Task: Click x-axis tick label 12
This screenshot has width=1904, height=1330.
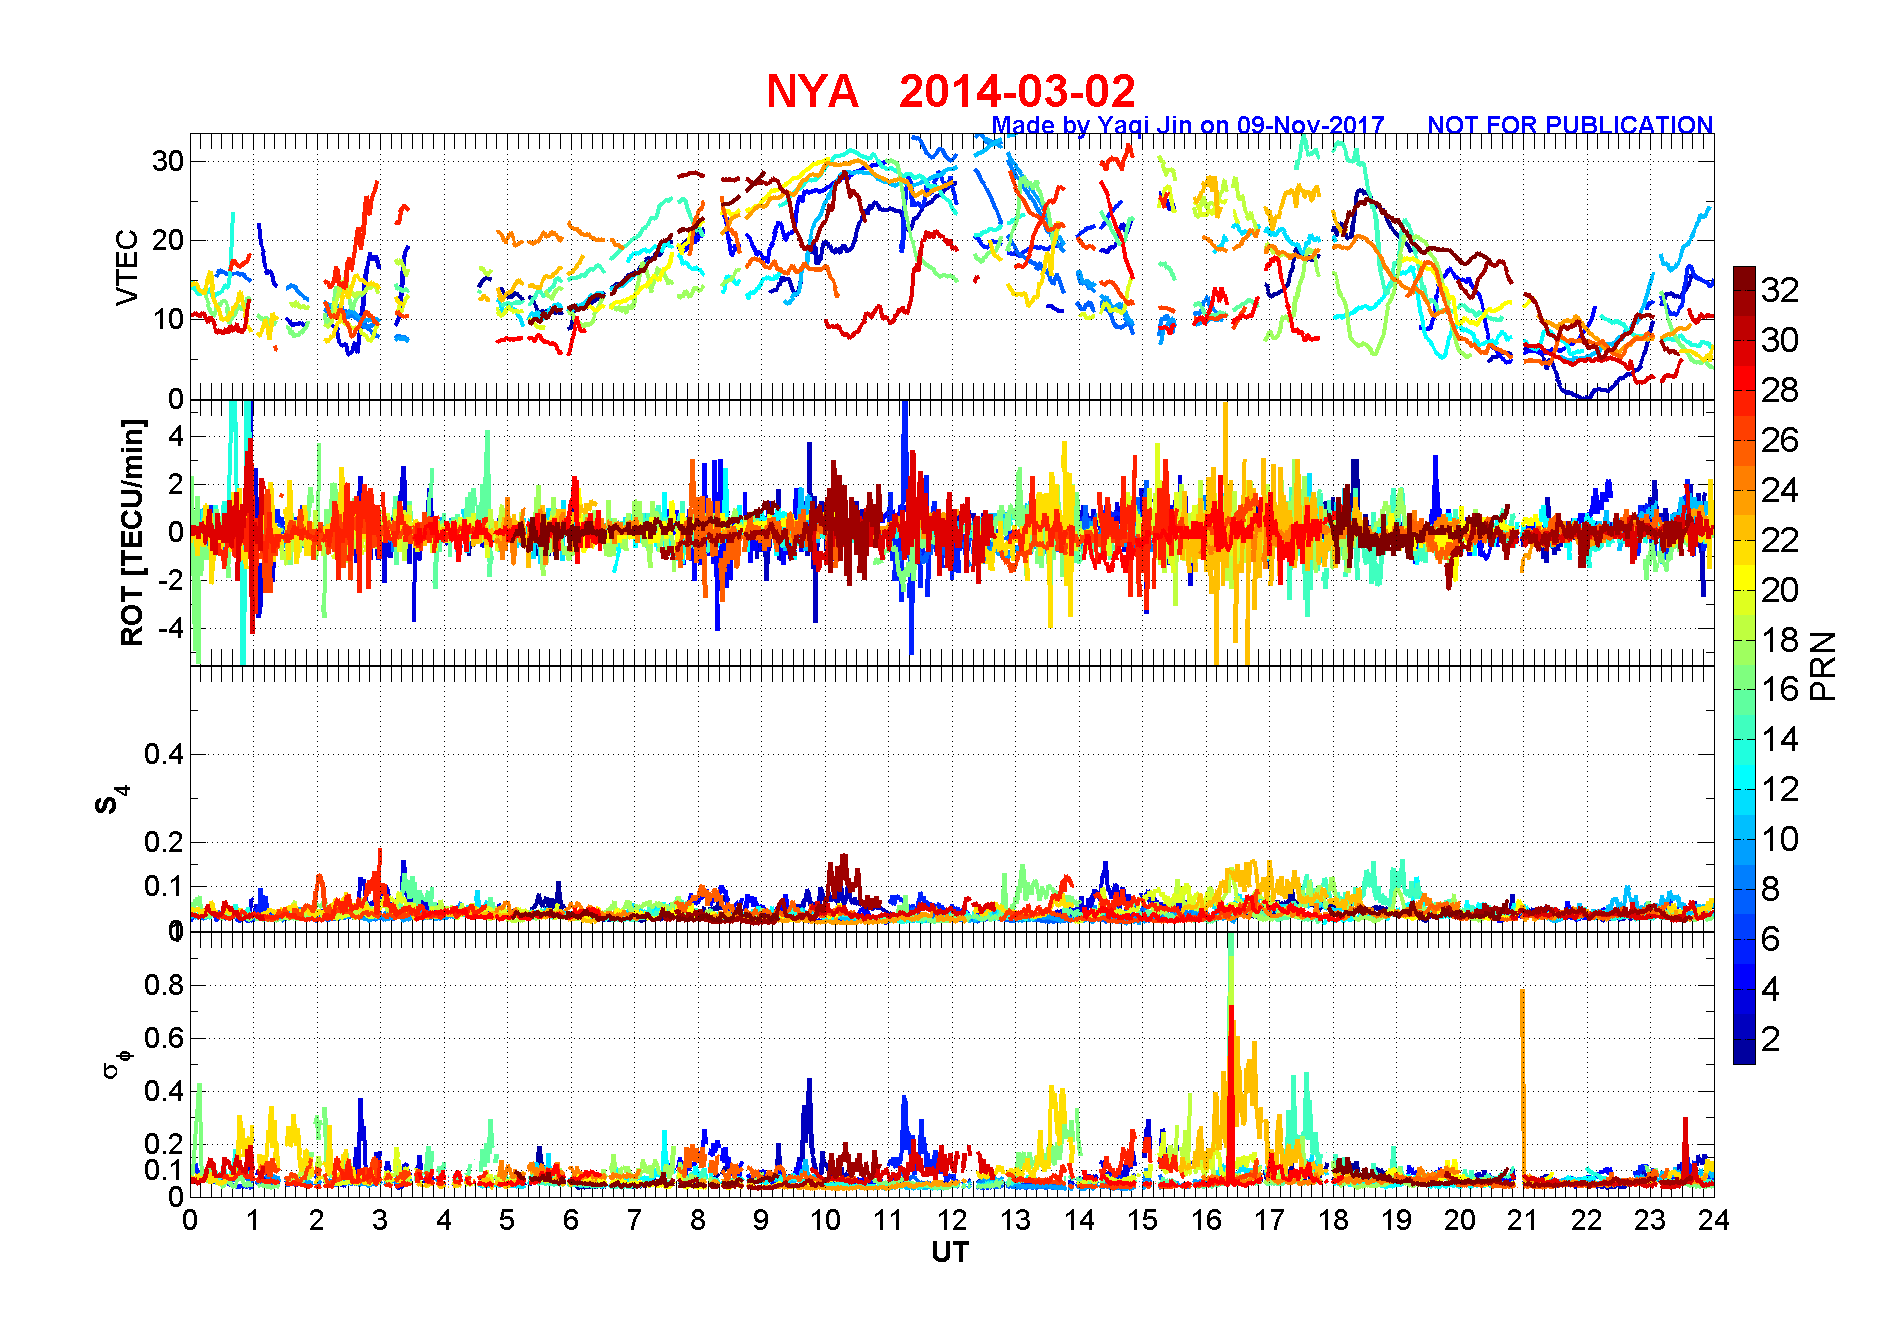Action: [x=951, y=1220]
